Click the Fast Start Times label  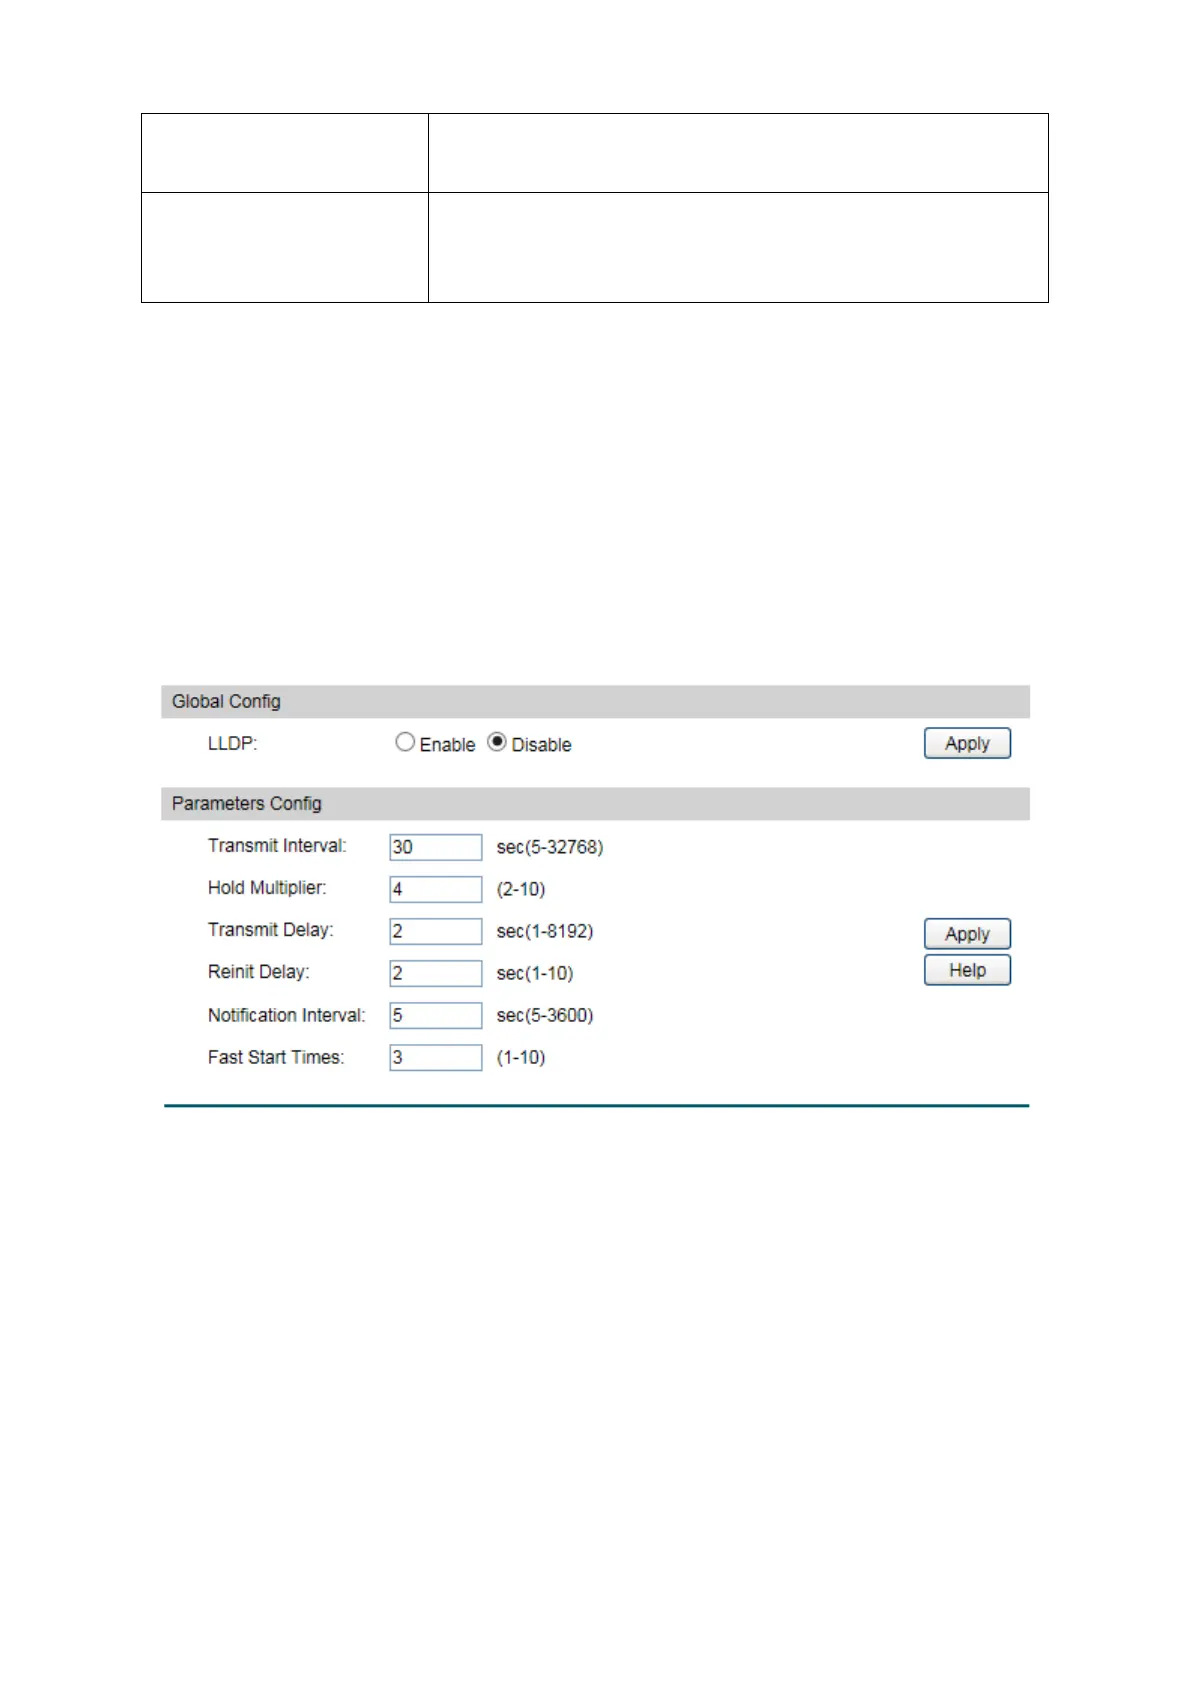[x=276, y=1057]
